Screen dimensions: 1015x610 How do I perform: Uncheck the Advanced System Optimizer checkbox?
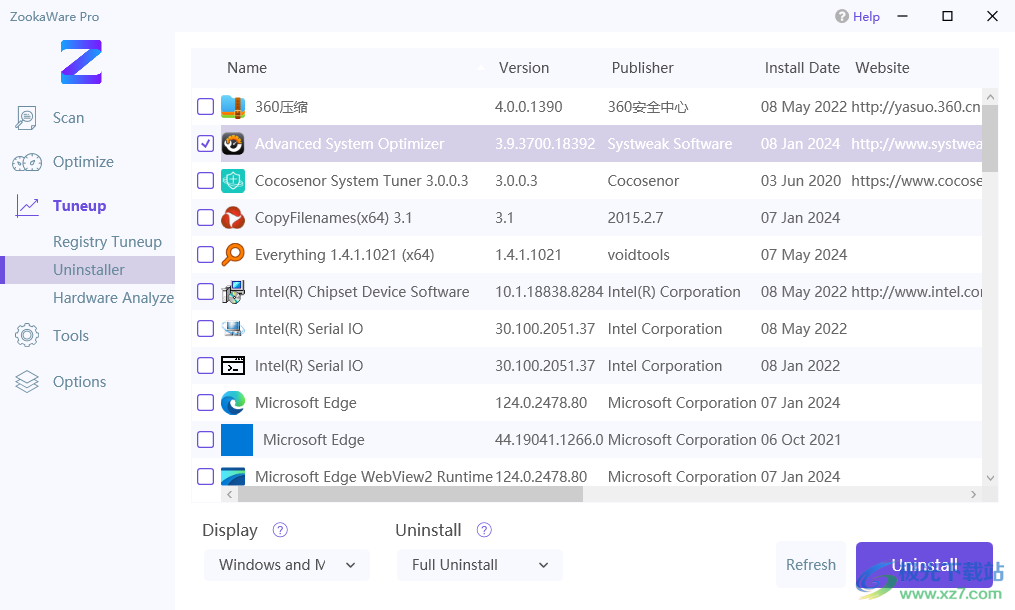click(x=205, y=144)
